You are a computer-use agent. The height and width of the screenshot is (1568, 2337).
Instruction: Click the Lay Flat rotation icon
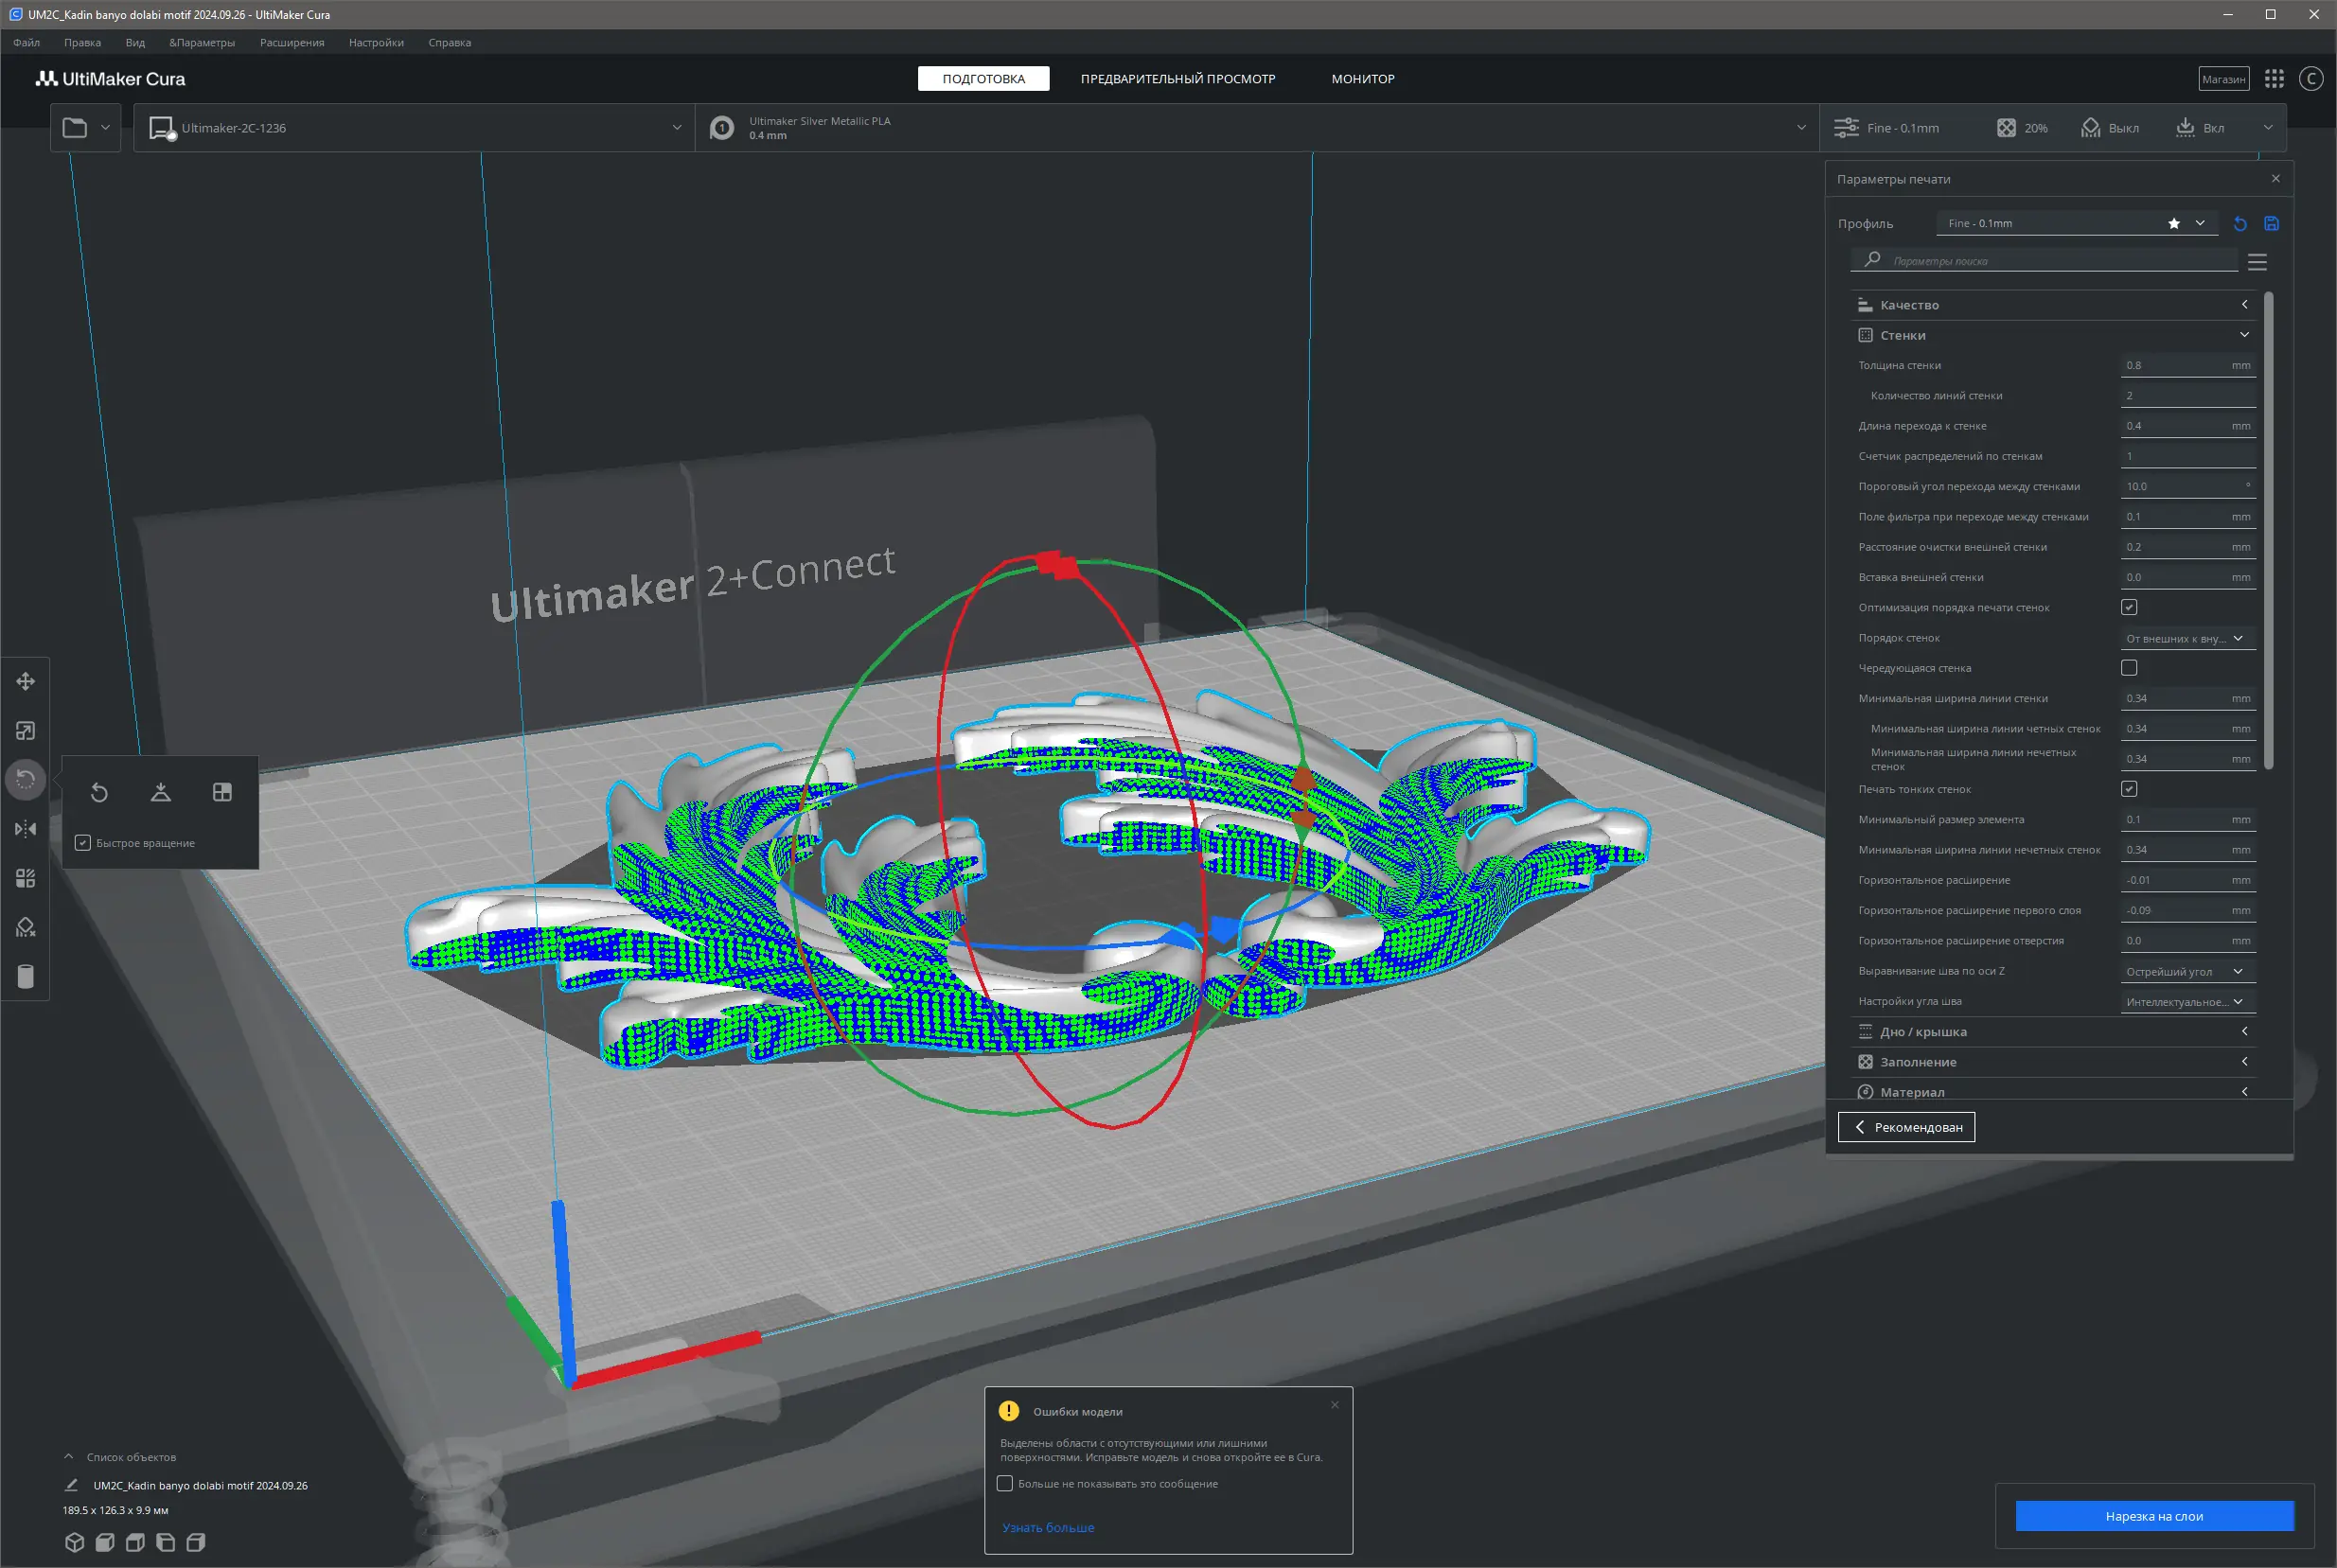coord(161,792)
